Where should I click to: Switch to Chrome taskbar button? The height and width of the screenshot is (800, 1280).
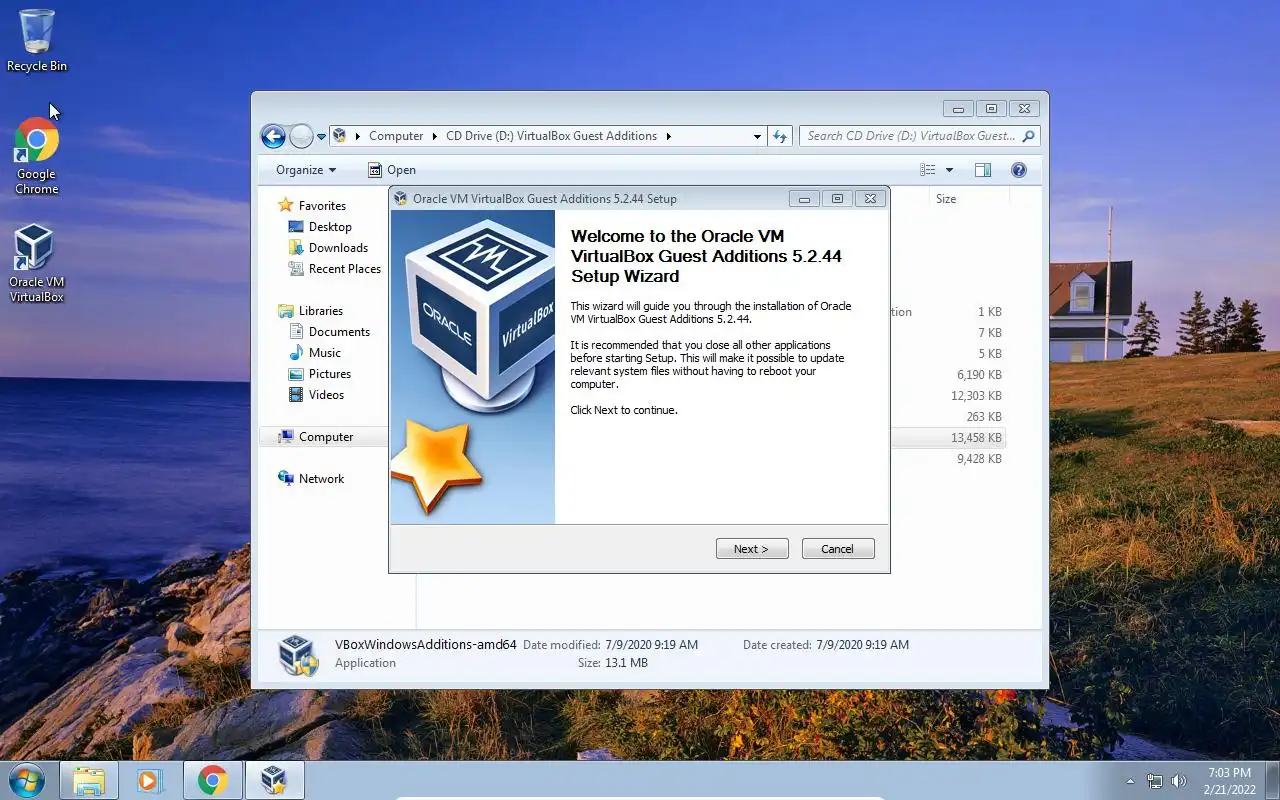click(212, 780)
